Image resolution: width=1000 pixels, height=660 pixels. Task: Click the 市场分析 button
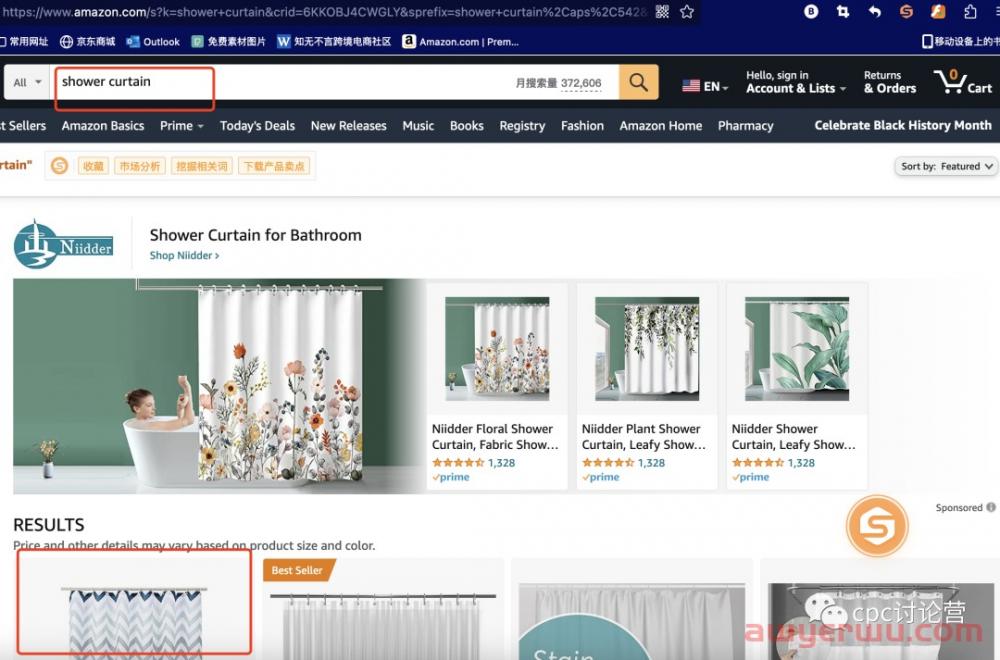140,166
